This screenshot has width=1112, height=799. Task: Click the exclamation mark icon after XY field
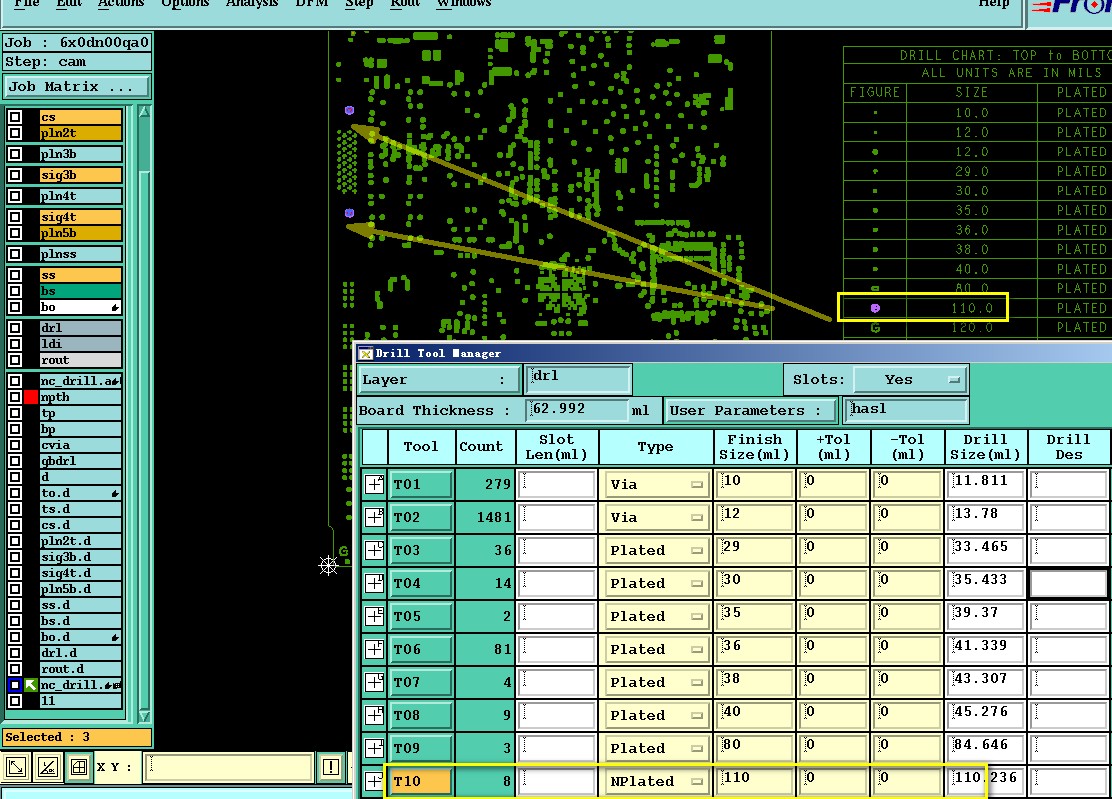331,768
